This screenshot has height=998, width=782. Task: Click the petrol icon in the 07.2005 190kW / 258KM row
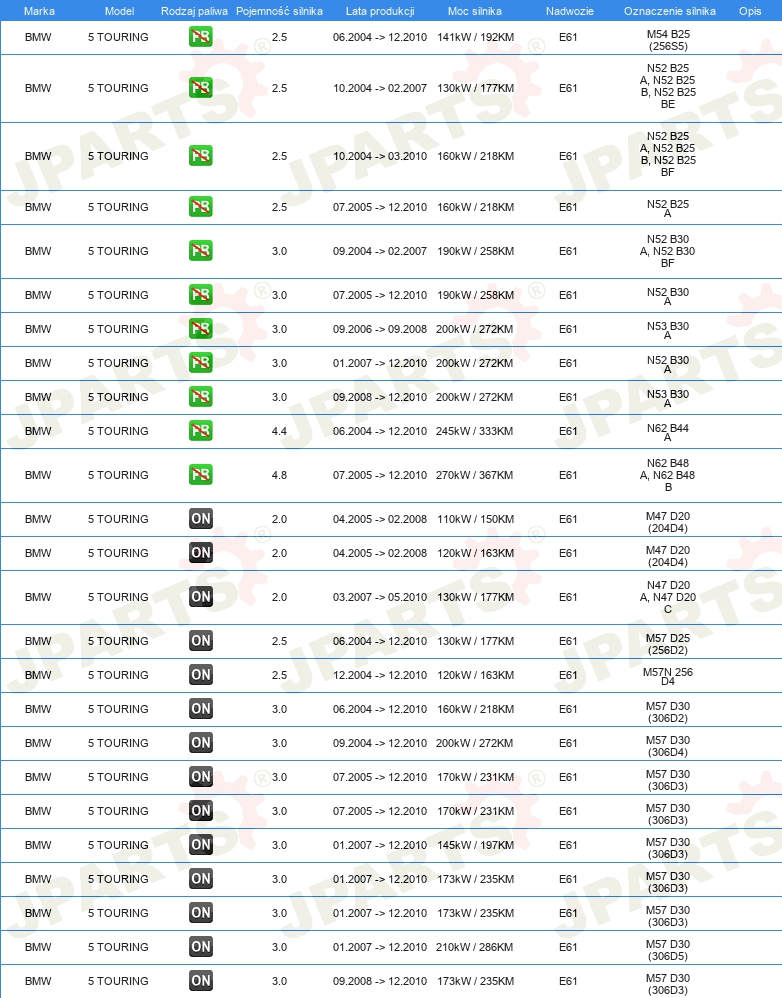(200, 295)
